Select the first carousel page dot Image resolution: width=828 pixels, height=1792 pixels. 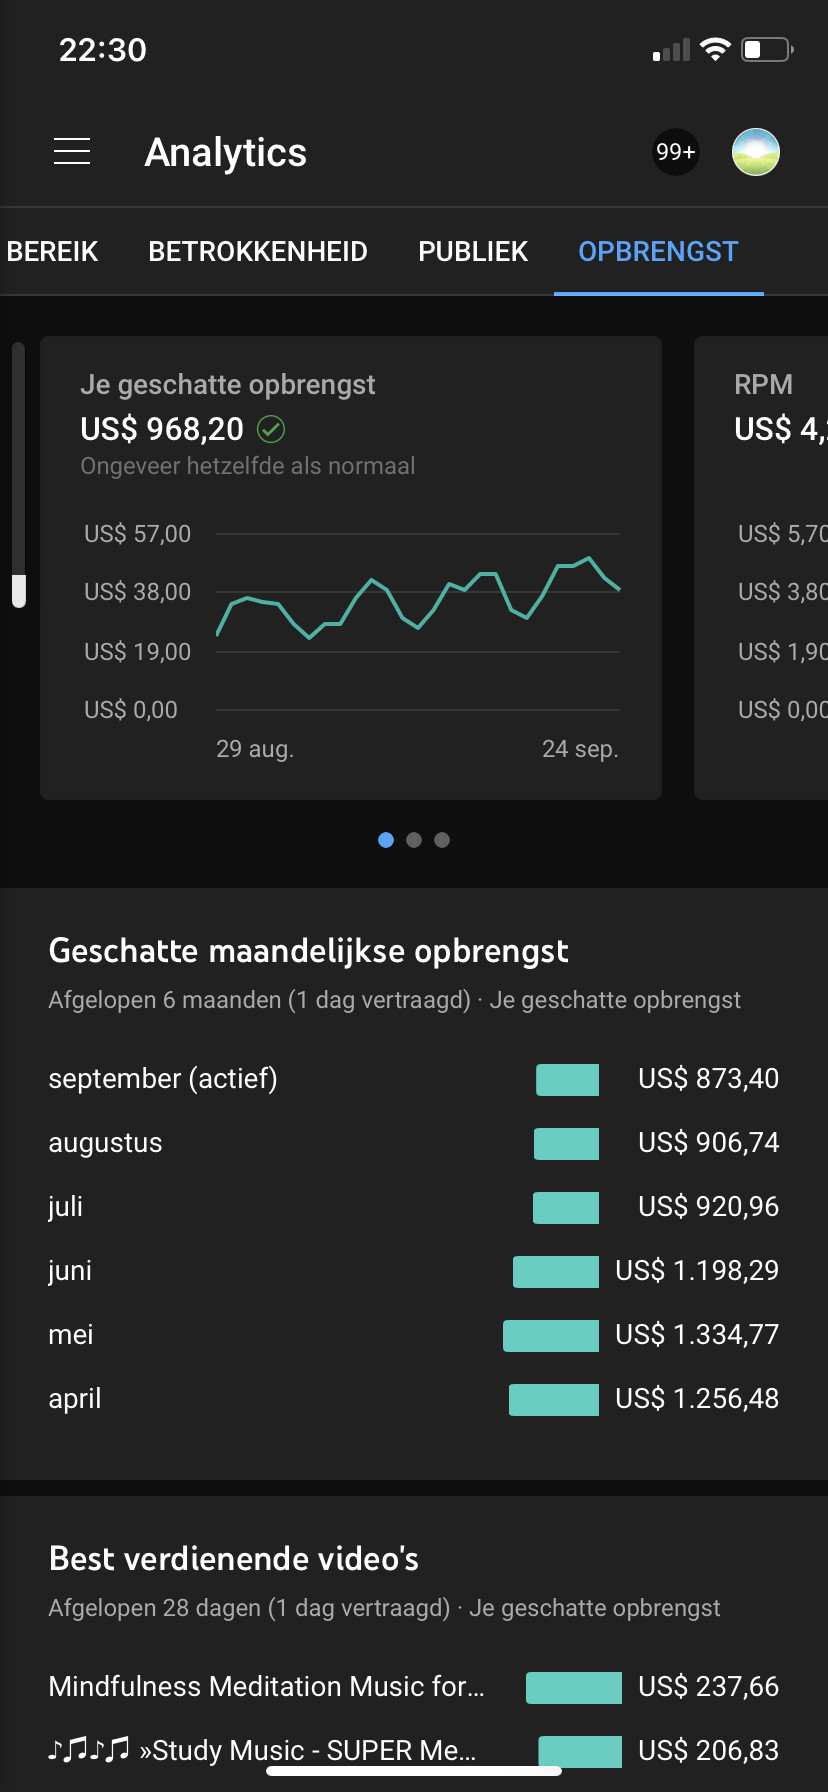pyautogui.click(x=386, y=840)
